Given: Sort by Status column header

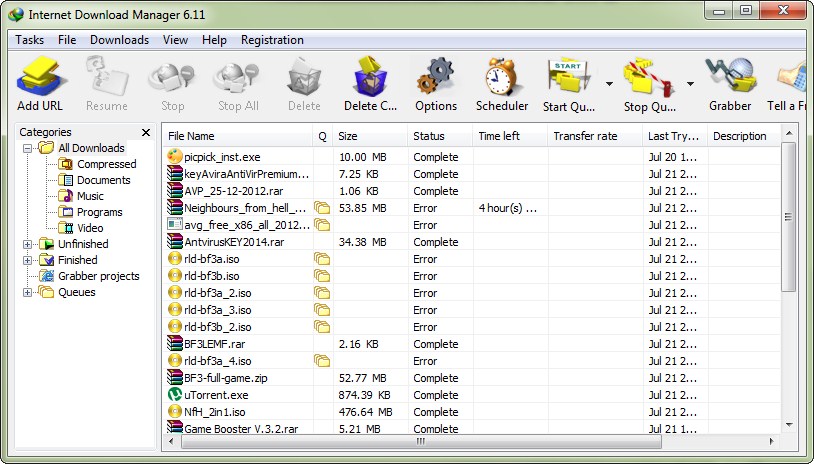Looking at the screenshot, I should (x=440, y=136).
